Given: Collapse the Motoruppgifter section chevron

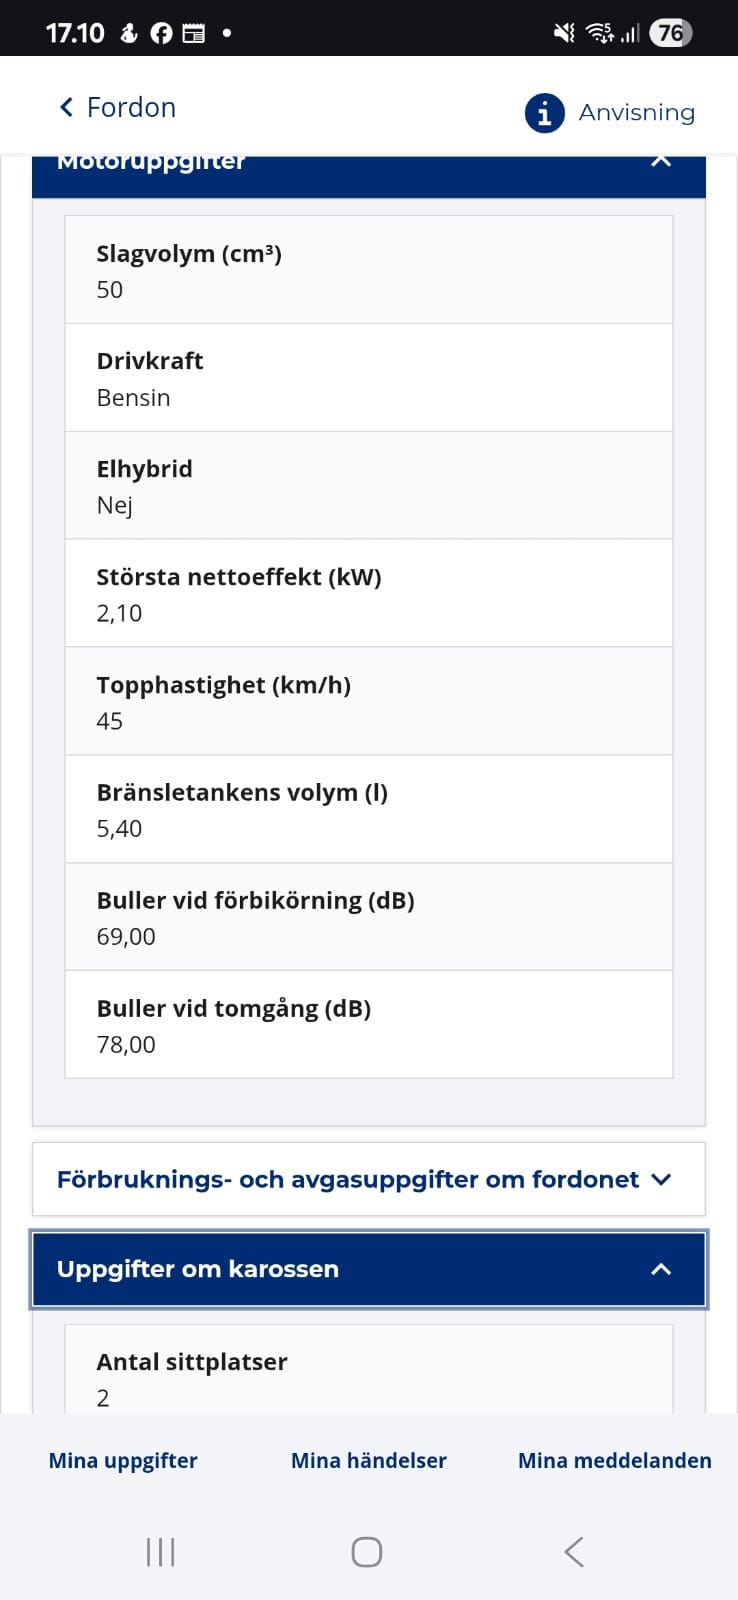Looking at the screenshot, I should pos(661,162).
